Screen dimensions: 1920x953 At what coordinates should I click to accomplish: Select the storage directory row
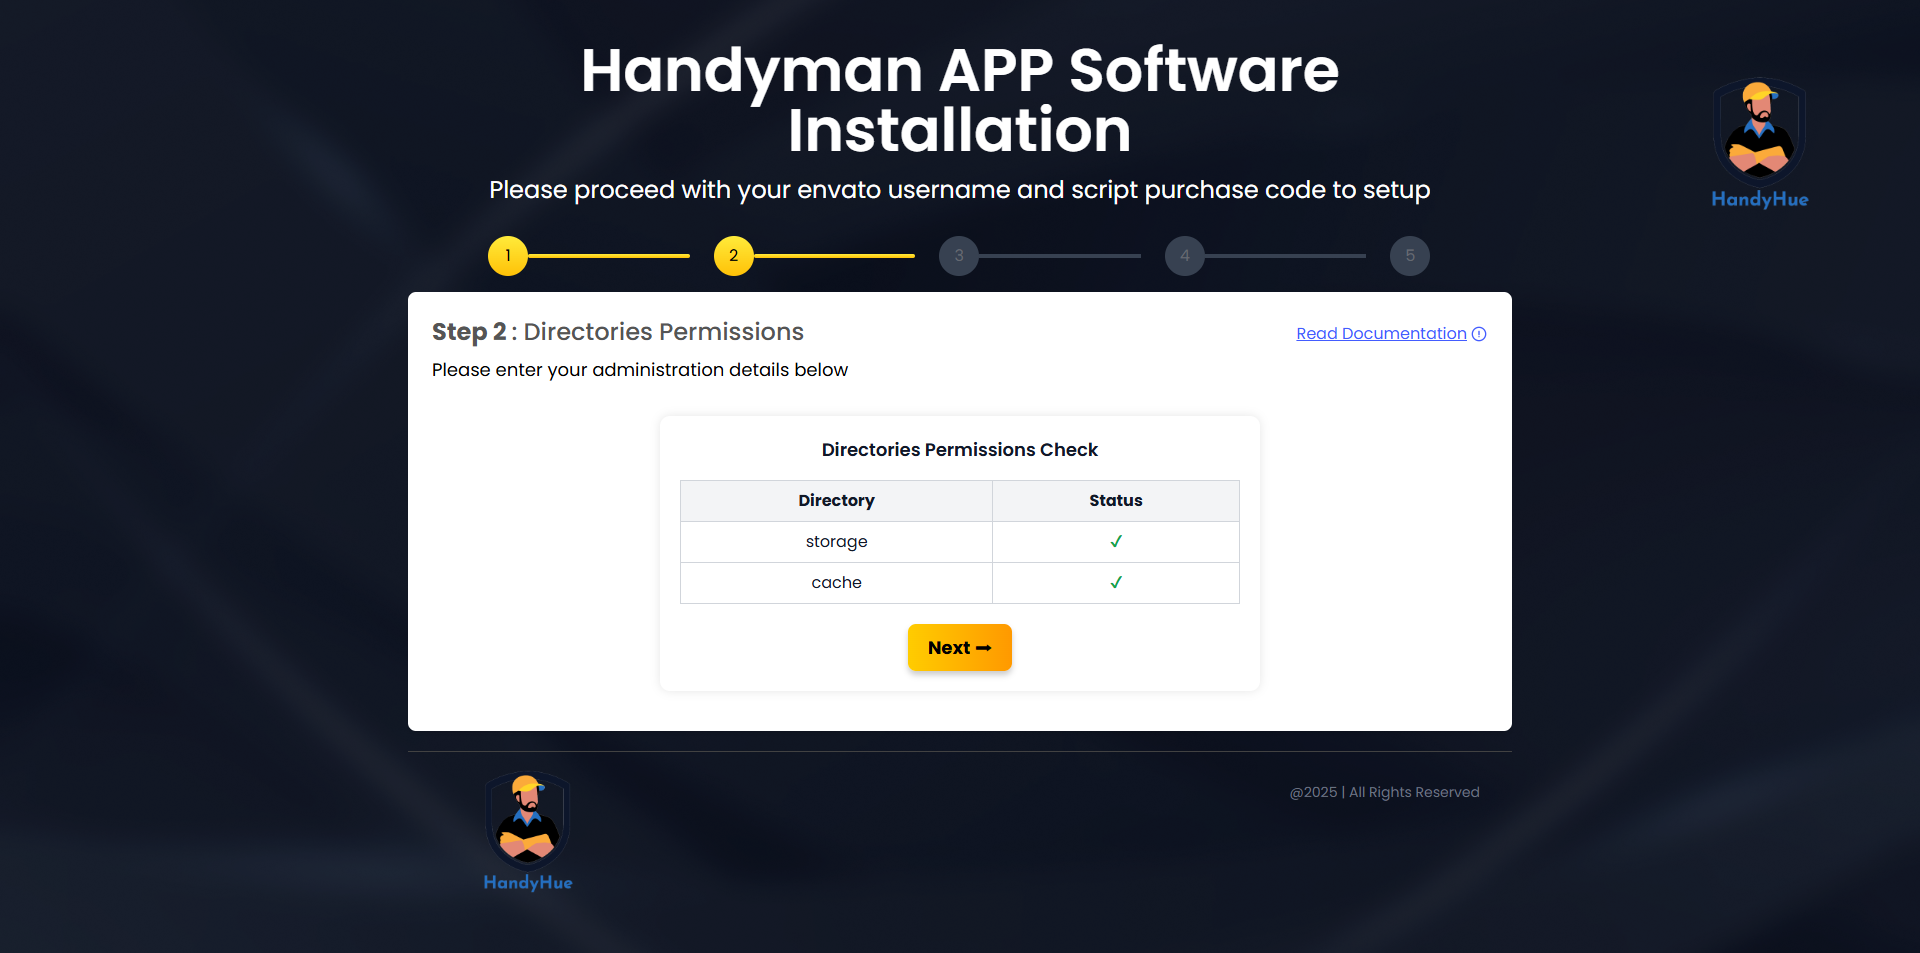coord(836,542)
